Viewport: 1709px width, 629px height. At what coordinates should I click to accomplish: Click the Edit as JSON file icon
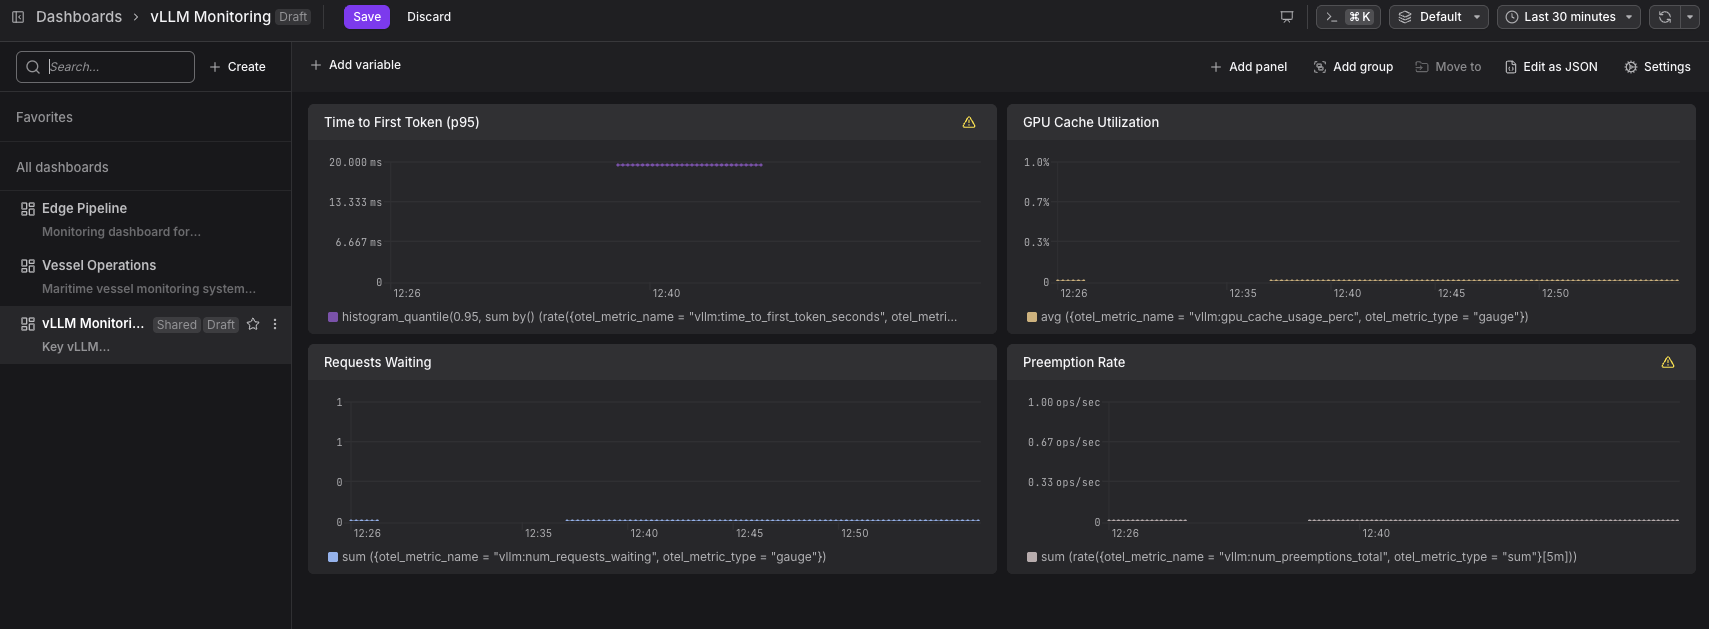[1511, 67]
